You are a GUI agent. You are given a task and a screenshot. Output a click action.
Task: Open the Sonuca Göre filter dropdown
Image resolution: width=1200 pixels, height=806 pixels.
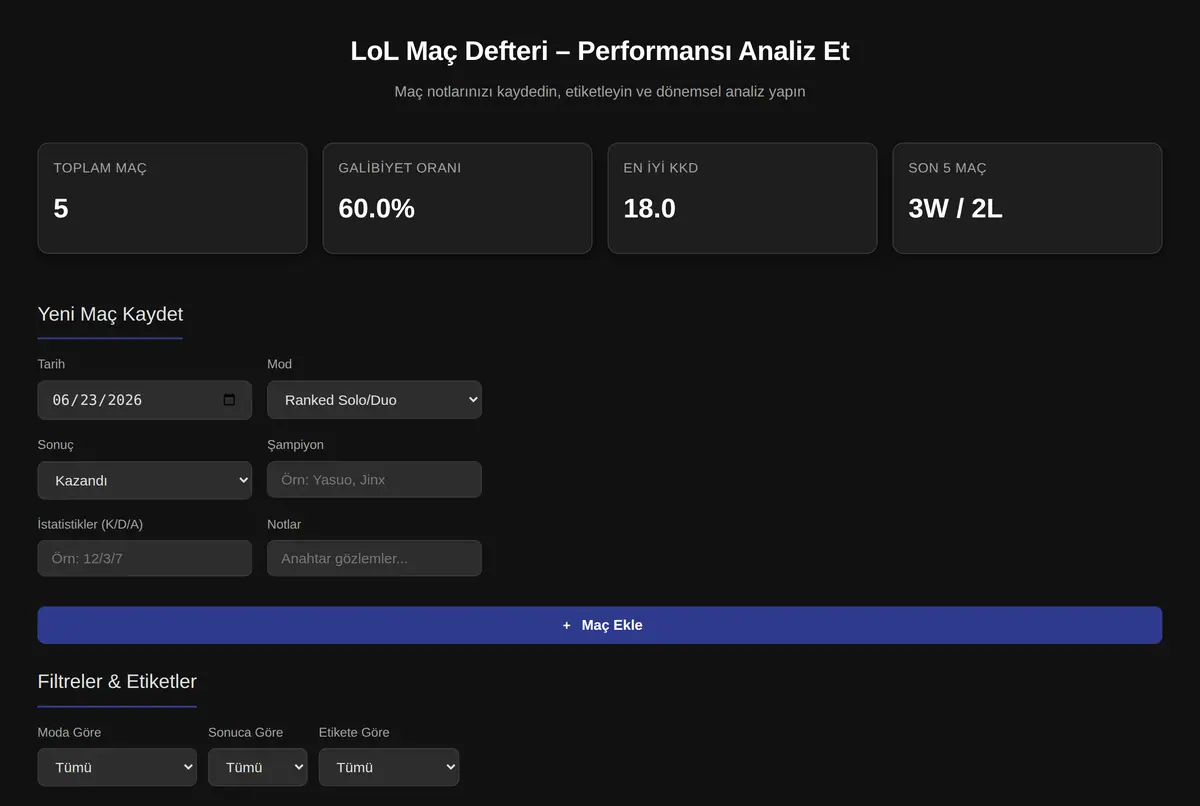[258, 767]
